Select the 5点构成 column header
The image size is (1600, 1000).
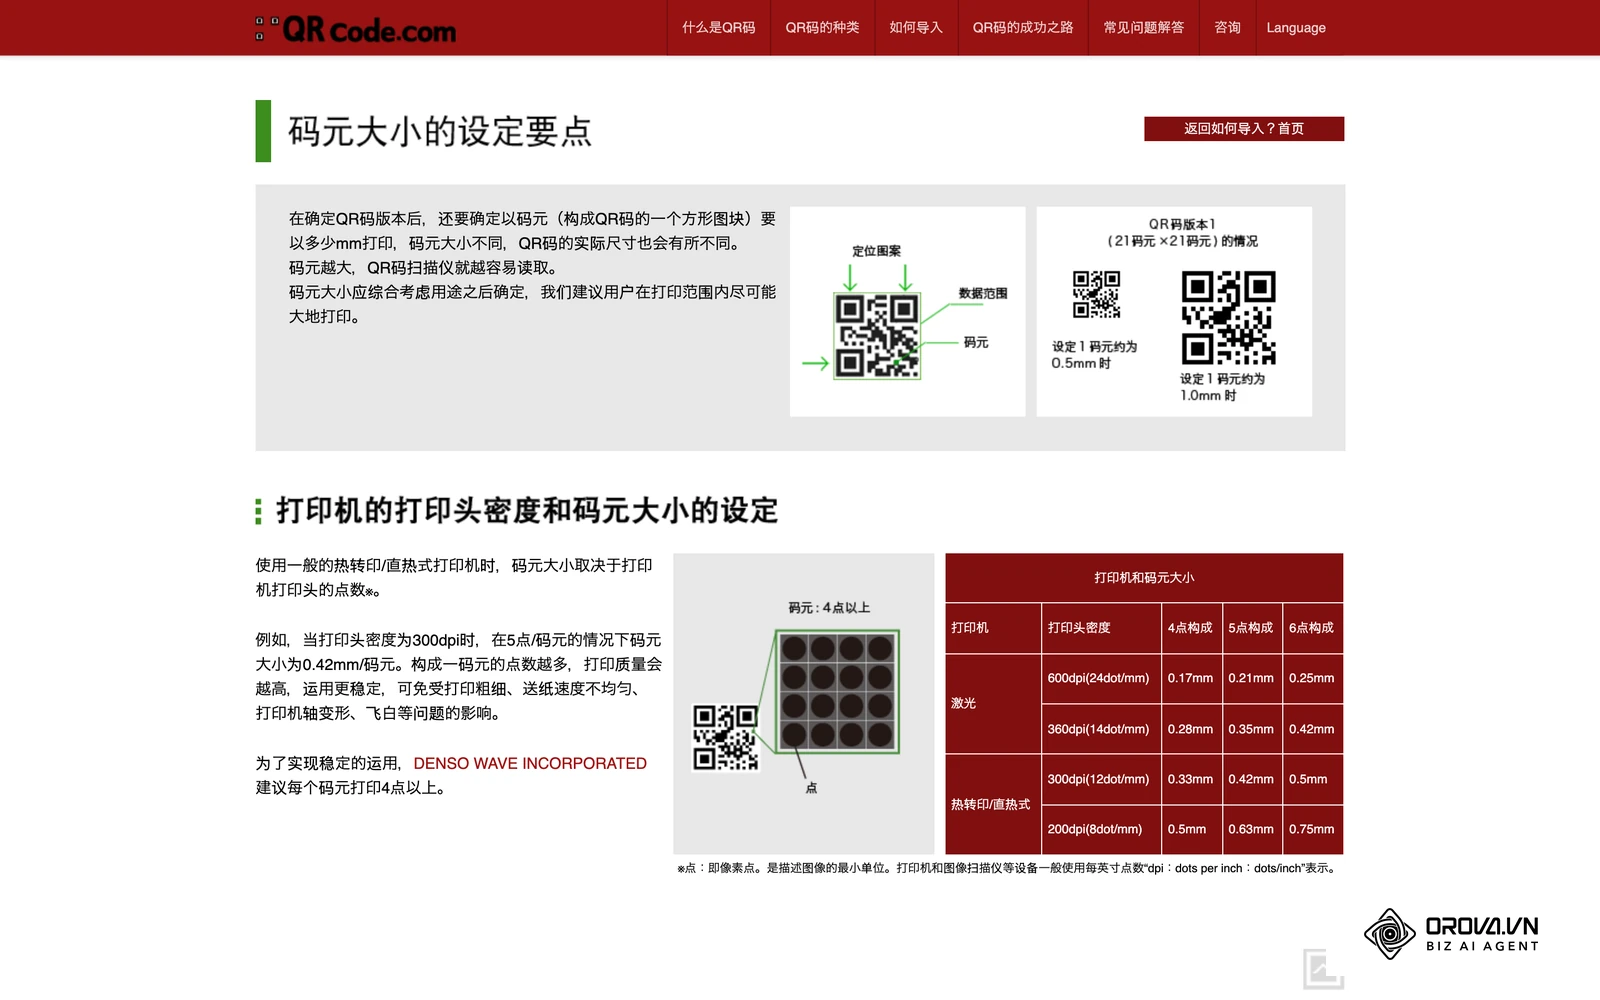coord(1252,627)
